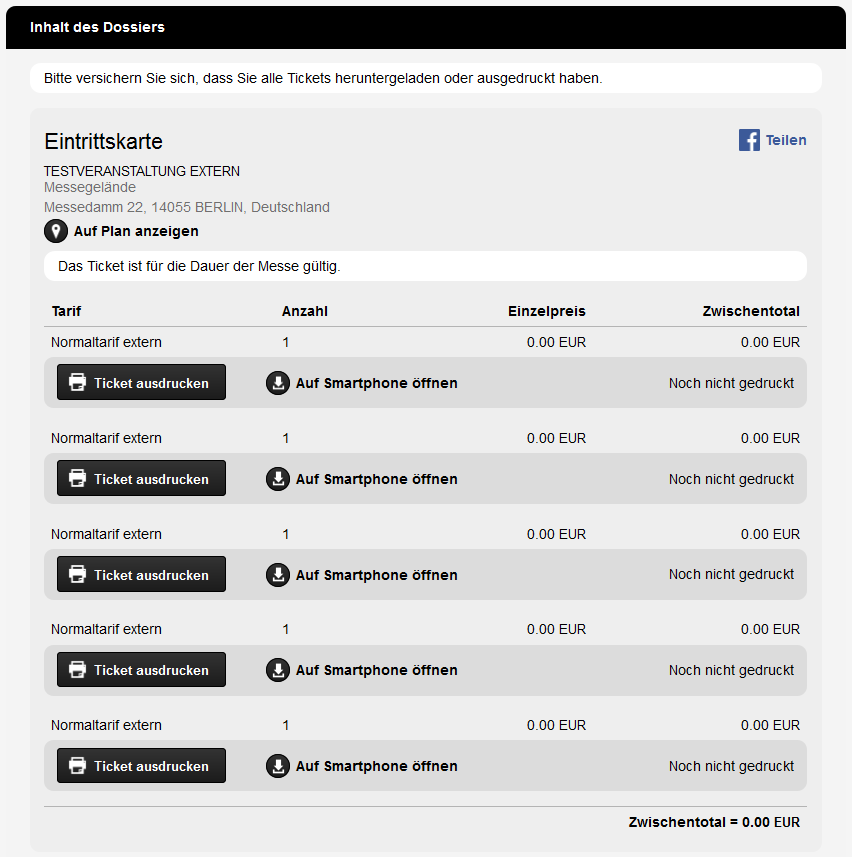Screen dimensions: 852x857
Task: Click the map pin location icon
Action: (x=56, y=231)
